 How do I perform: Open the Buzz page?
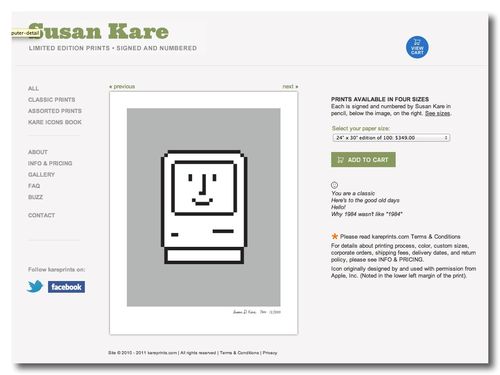[35, 197]
